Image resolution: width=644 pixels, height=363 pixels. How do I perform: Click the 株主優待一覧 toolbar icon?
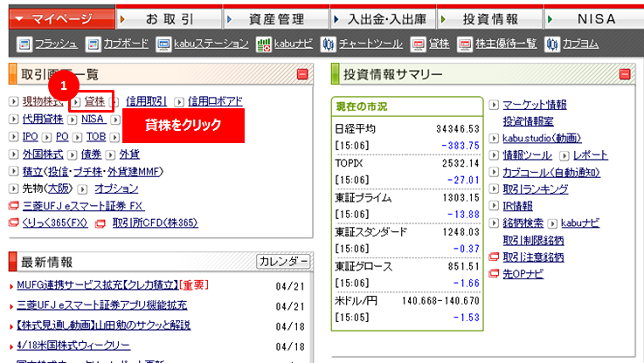click(465, 44)
